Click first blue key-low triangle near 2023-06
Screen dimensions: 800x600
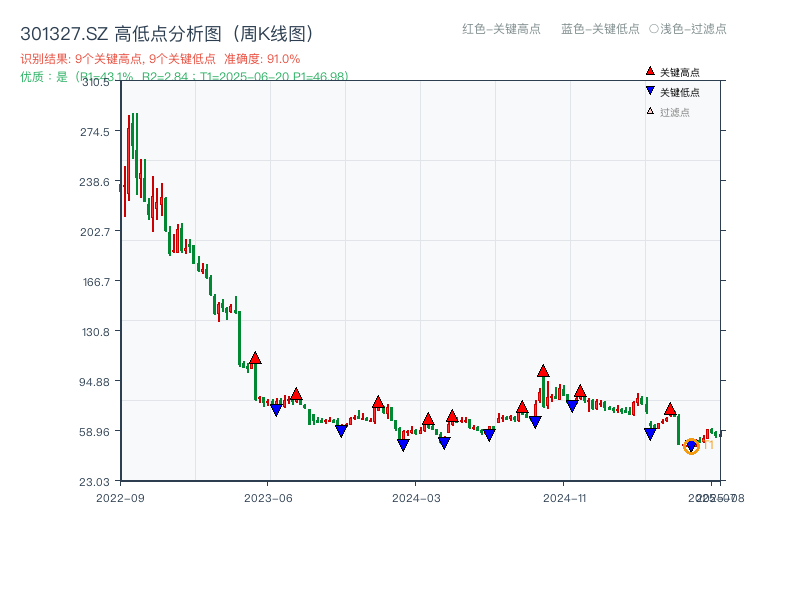click(x=276, y=410)
